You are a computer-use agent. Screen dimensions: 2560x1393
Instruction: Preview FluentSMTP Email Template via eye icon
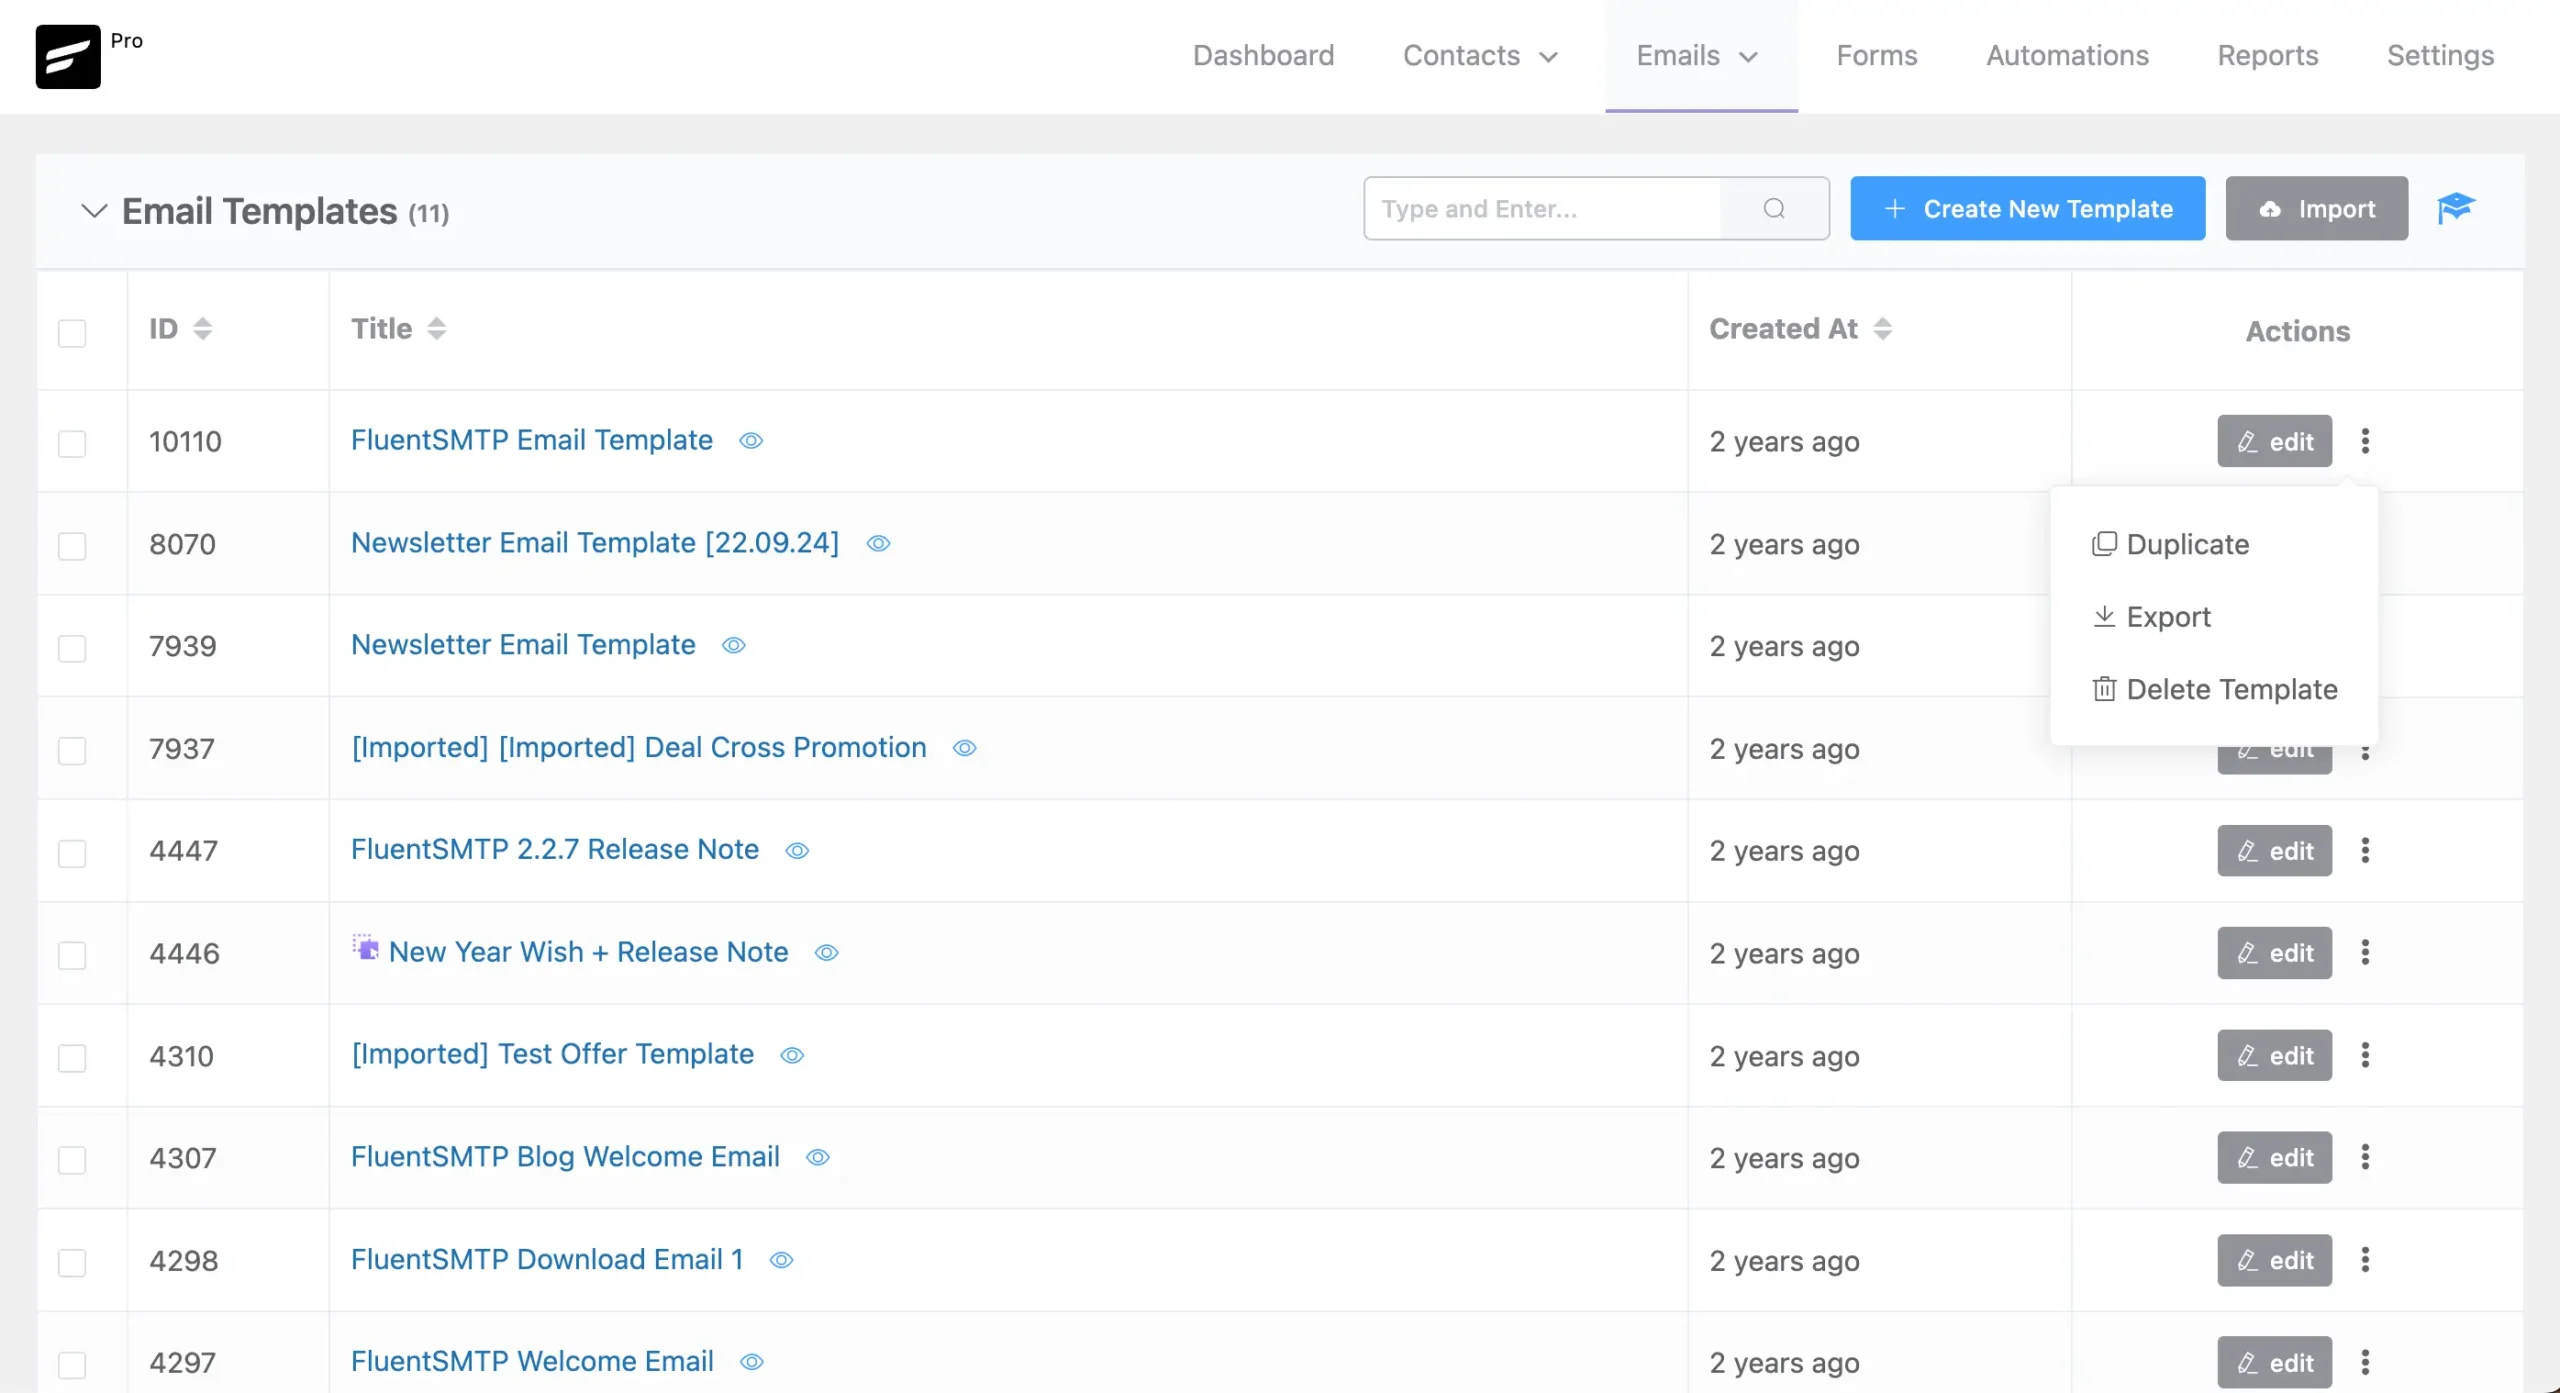click(x=751, y=441)
